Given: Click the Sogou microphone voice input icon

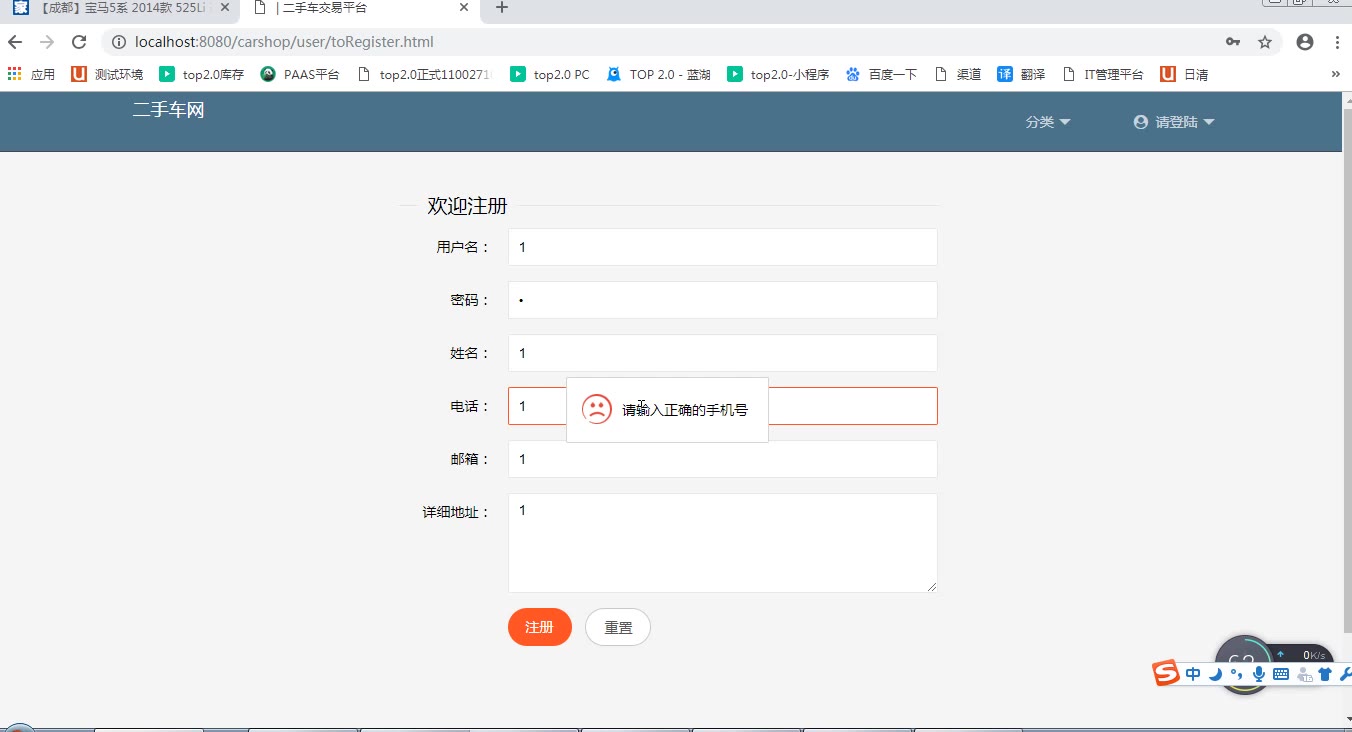Looking at the screenshot, I should point(1258,675).
